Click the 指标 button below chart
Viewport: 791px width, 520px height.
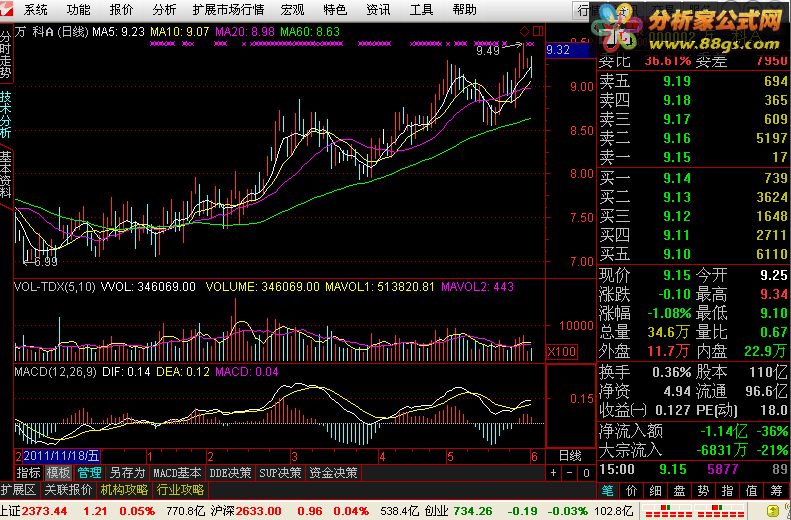[28, 473]
